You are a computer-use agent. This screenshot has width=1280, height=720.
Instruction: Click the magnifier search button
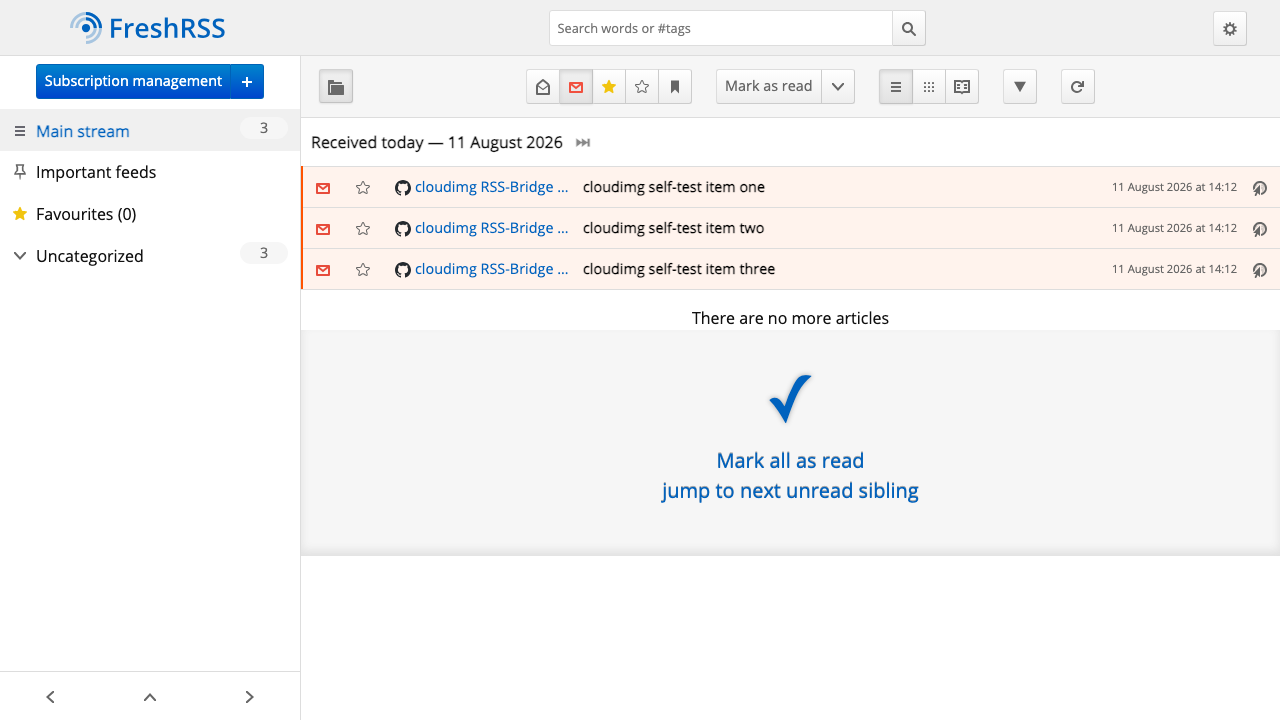point(909,28)
